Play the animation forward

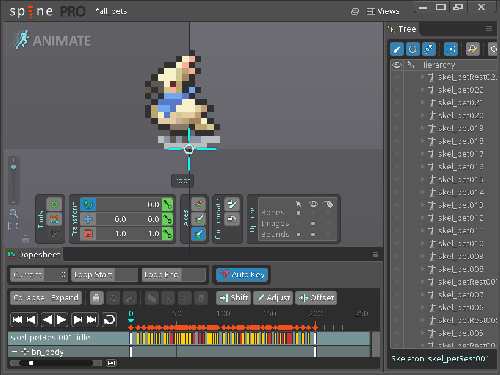(61, 320)
